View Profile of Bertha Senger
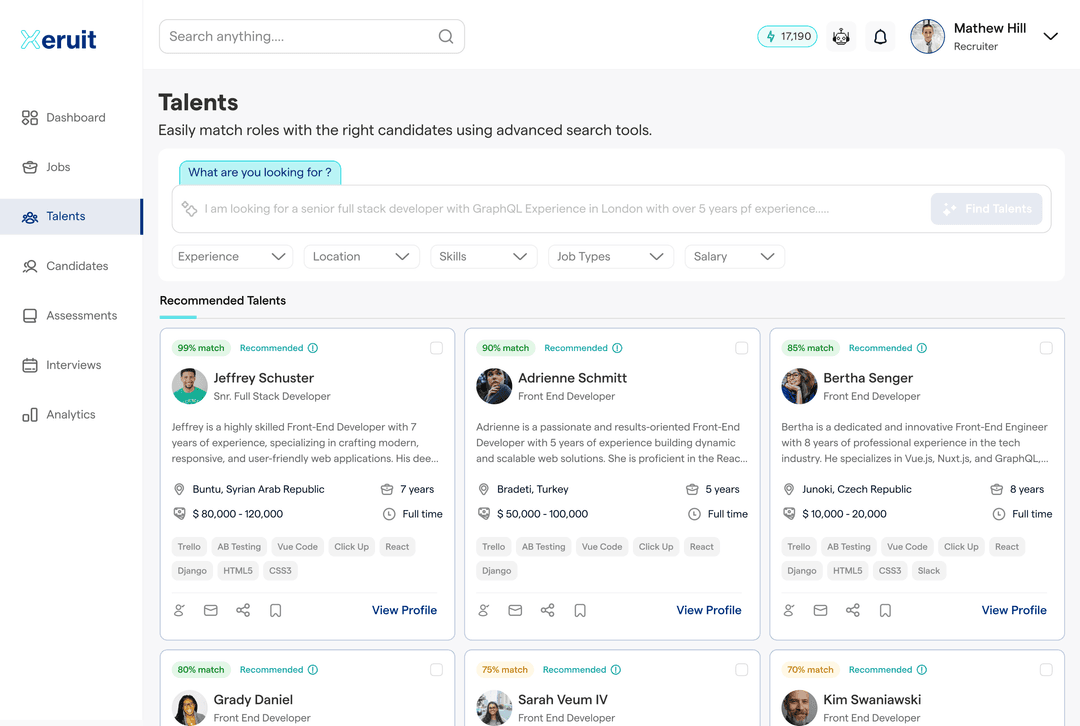Screen dimensions: 1080x726 pos(1013,610)
